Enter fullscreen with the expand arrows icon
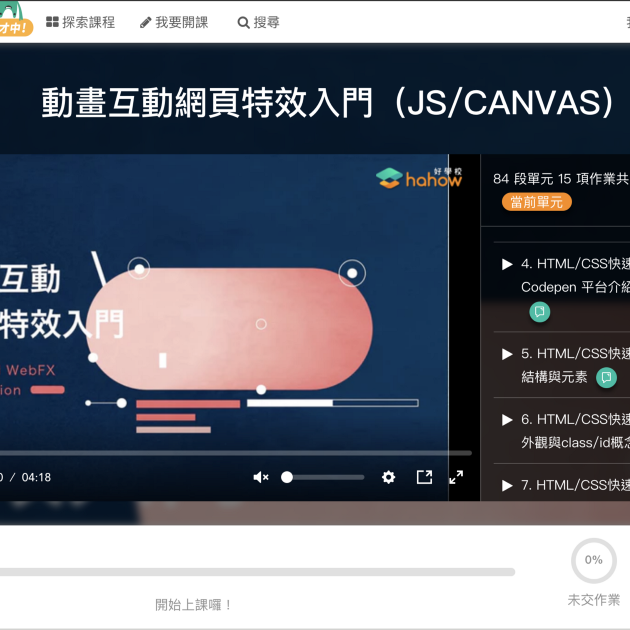 point(456,477)
